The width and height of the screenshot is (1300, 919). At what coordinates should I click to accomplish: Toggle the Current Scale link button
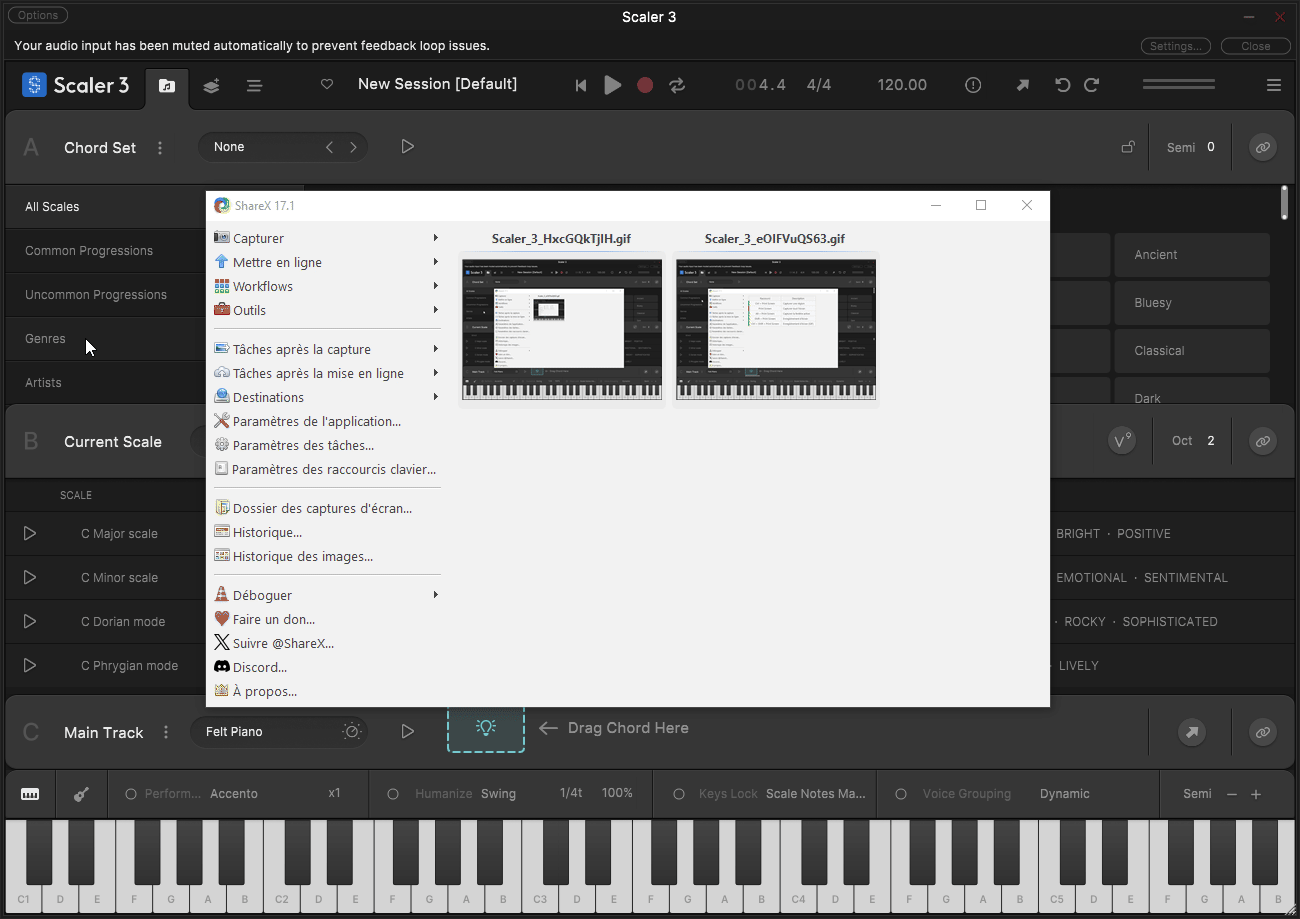click(x=1263, y=441)
